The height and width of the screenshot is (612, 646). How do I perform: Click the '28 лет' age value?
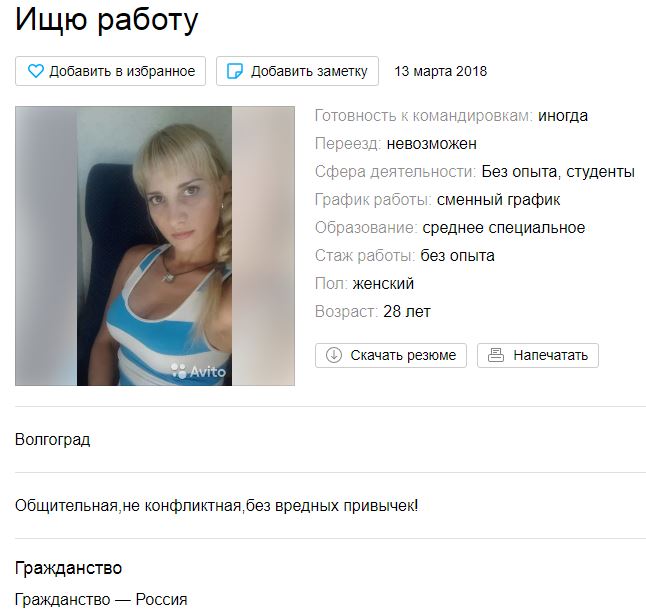coord(407,312)
